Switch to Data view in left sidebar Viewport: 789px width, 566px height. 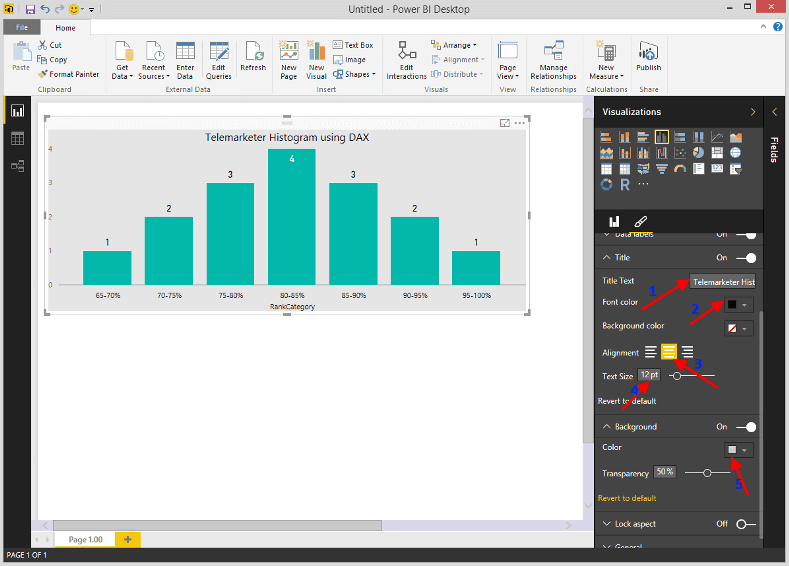17,138
